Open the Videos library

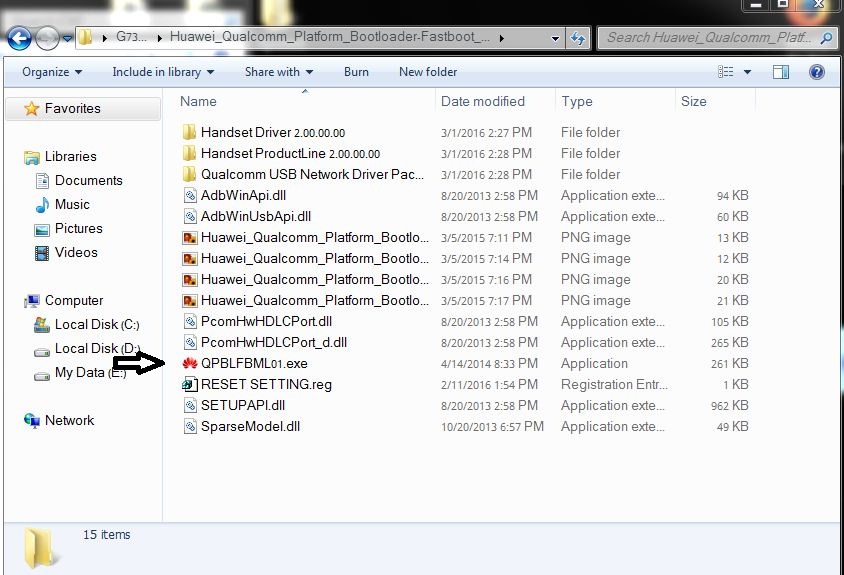point(76,253)
